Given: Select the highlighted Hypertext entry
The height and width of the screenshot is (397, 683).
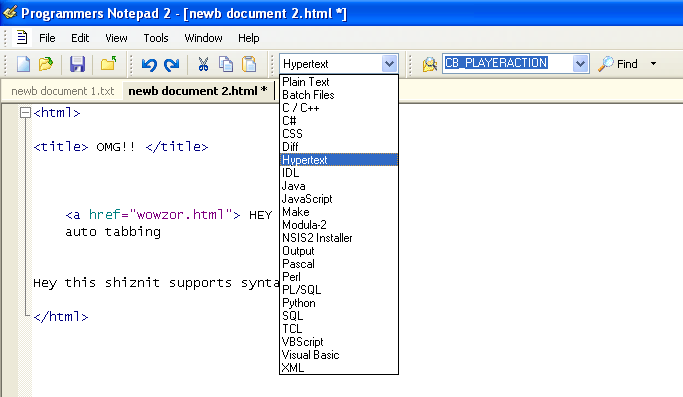Looking at the screenshot, I should (x=339, y=160).
